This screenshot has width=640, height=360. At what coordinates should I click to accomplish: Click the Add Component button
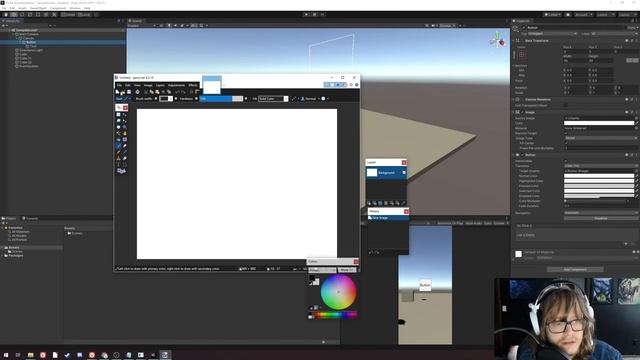coord(575,269)
